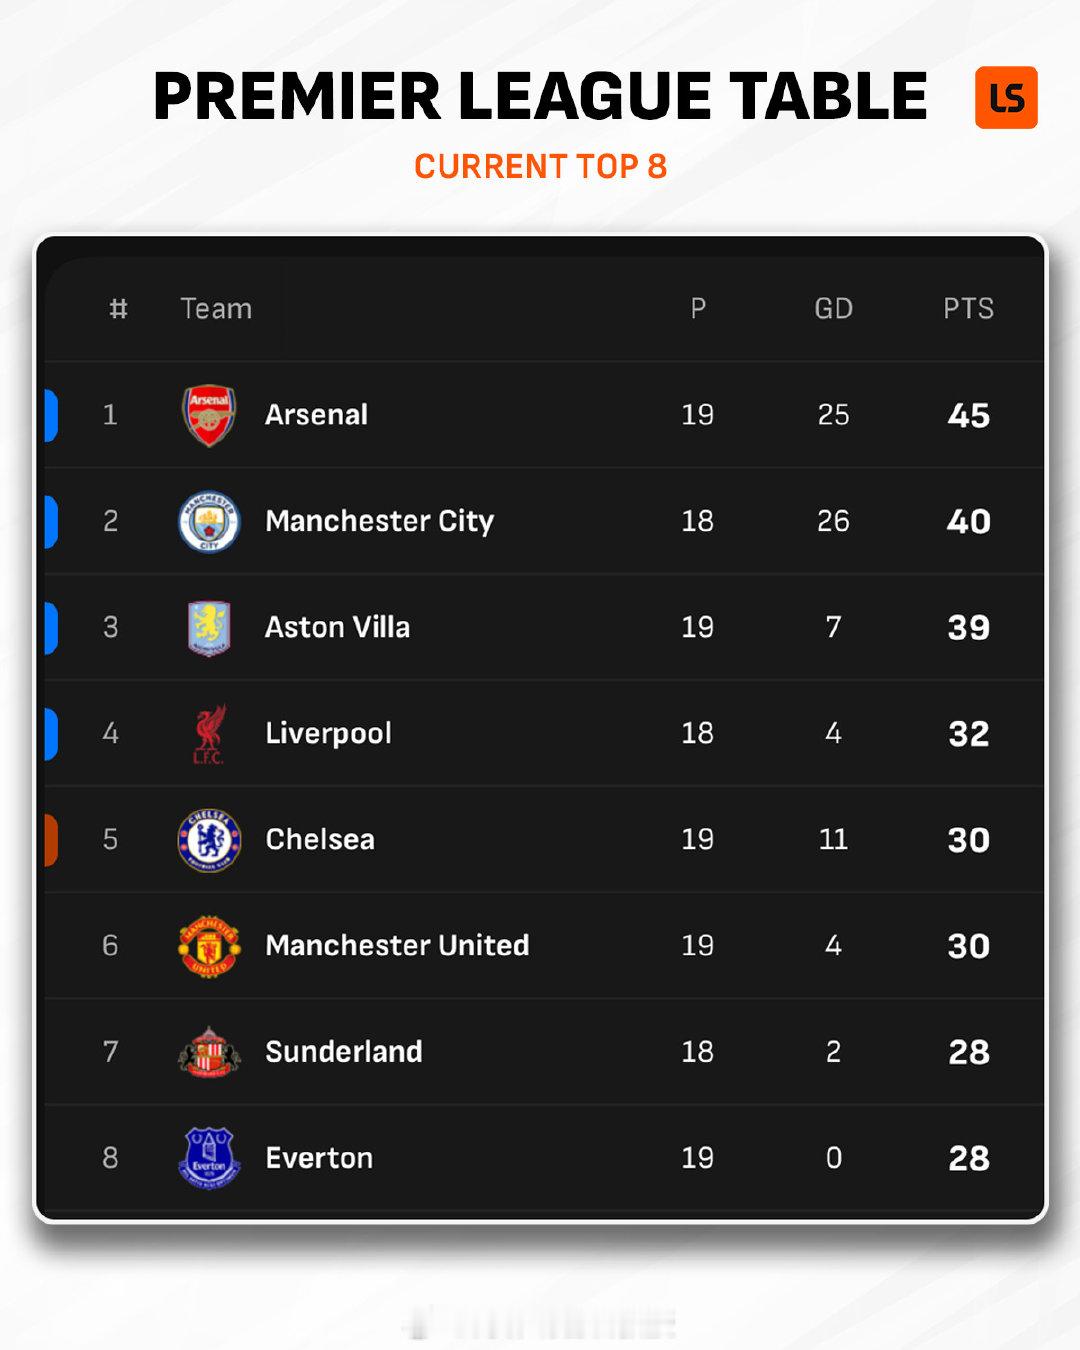Click the Everton crest

coord(209,1157)
